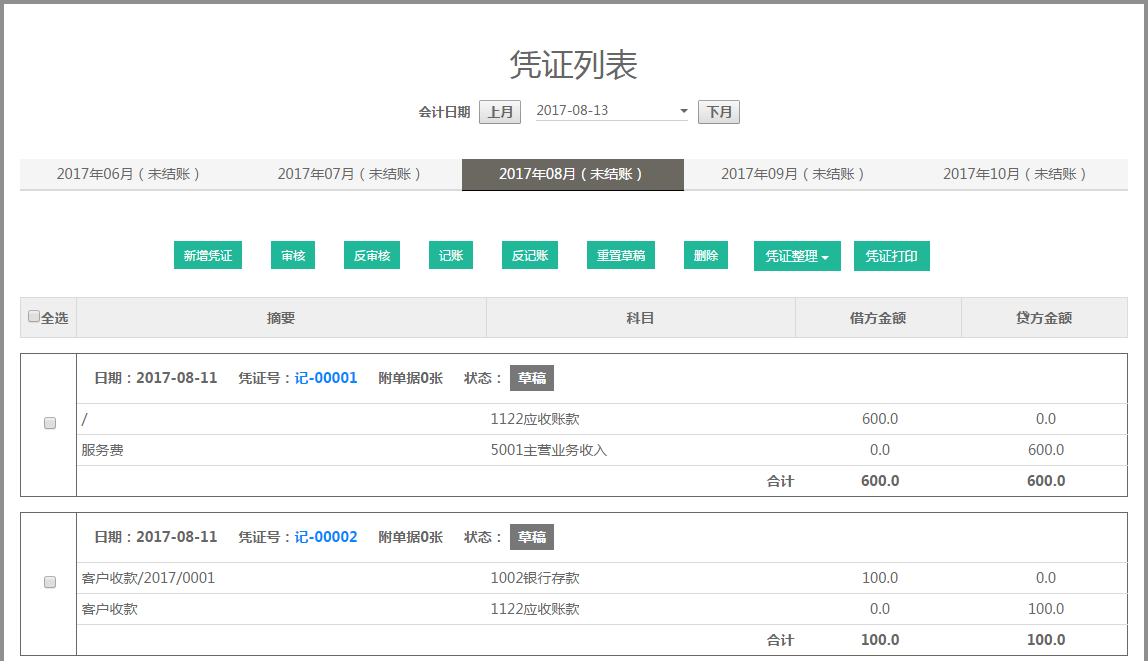This screenshot has height=661, width=1148.
Task: Select the checkbox for voucher 记-00002
Action: [50, 583]
